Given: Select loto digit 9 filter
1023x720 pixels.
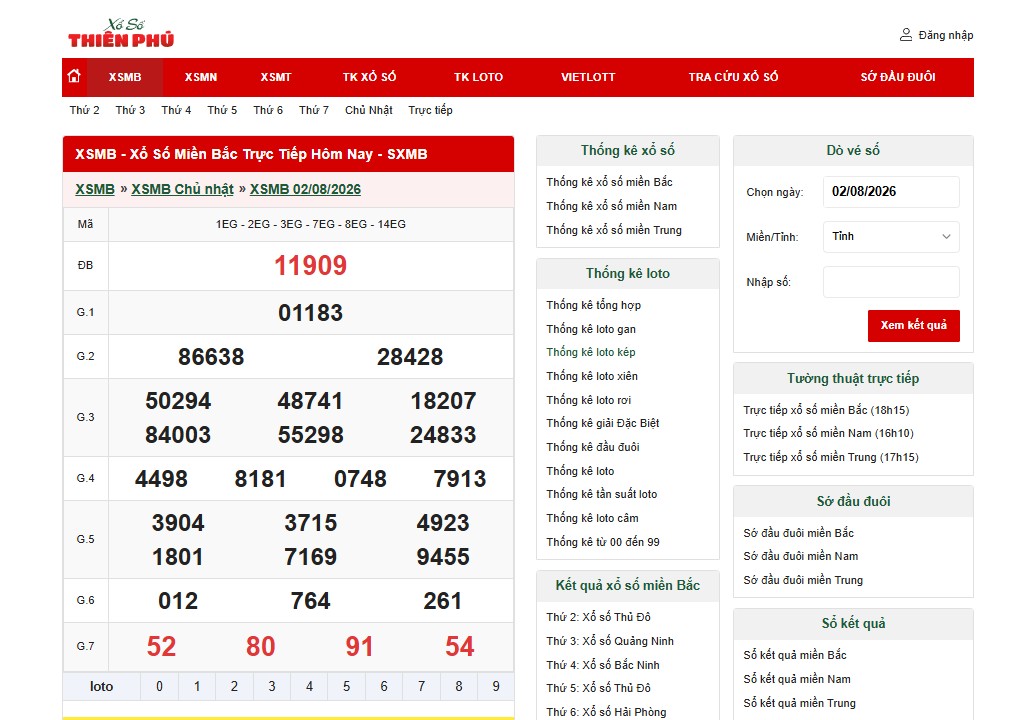Looking at the screenshot, I should (496, 687).
